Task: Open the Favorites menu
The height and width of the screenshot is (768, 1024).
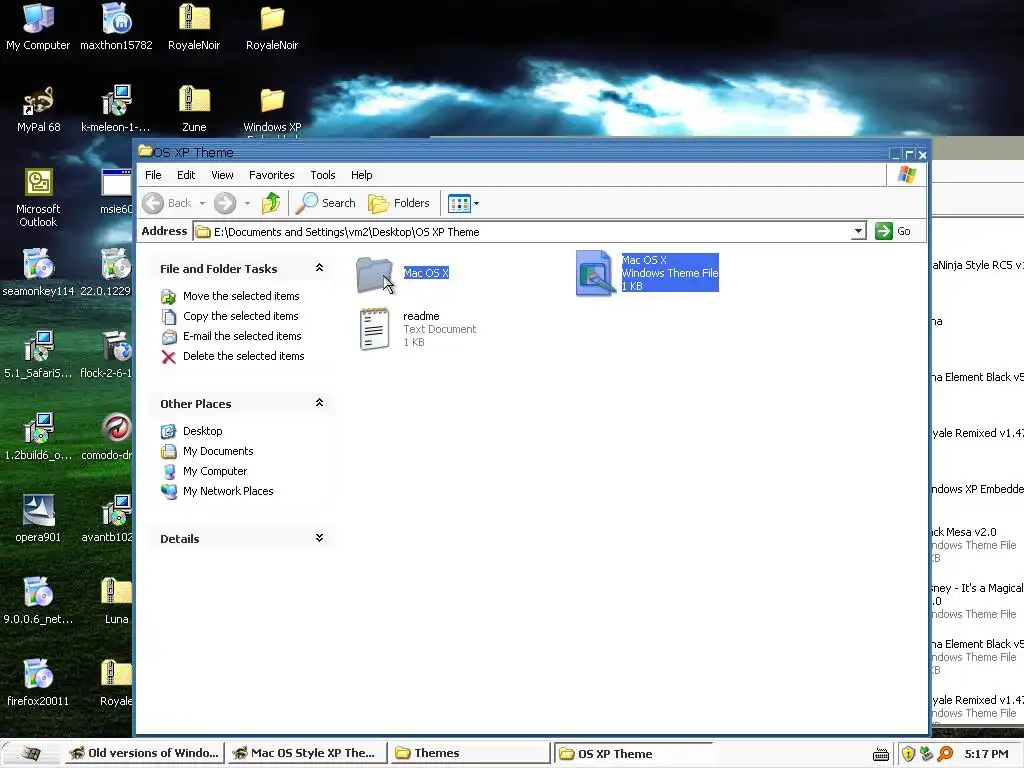Action: [x=272, y=175]
